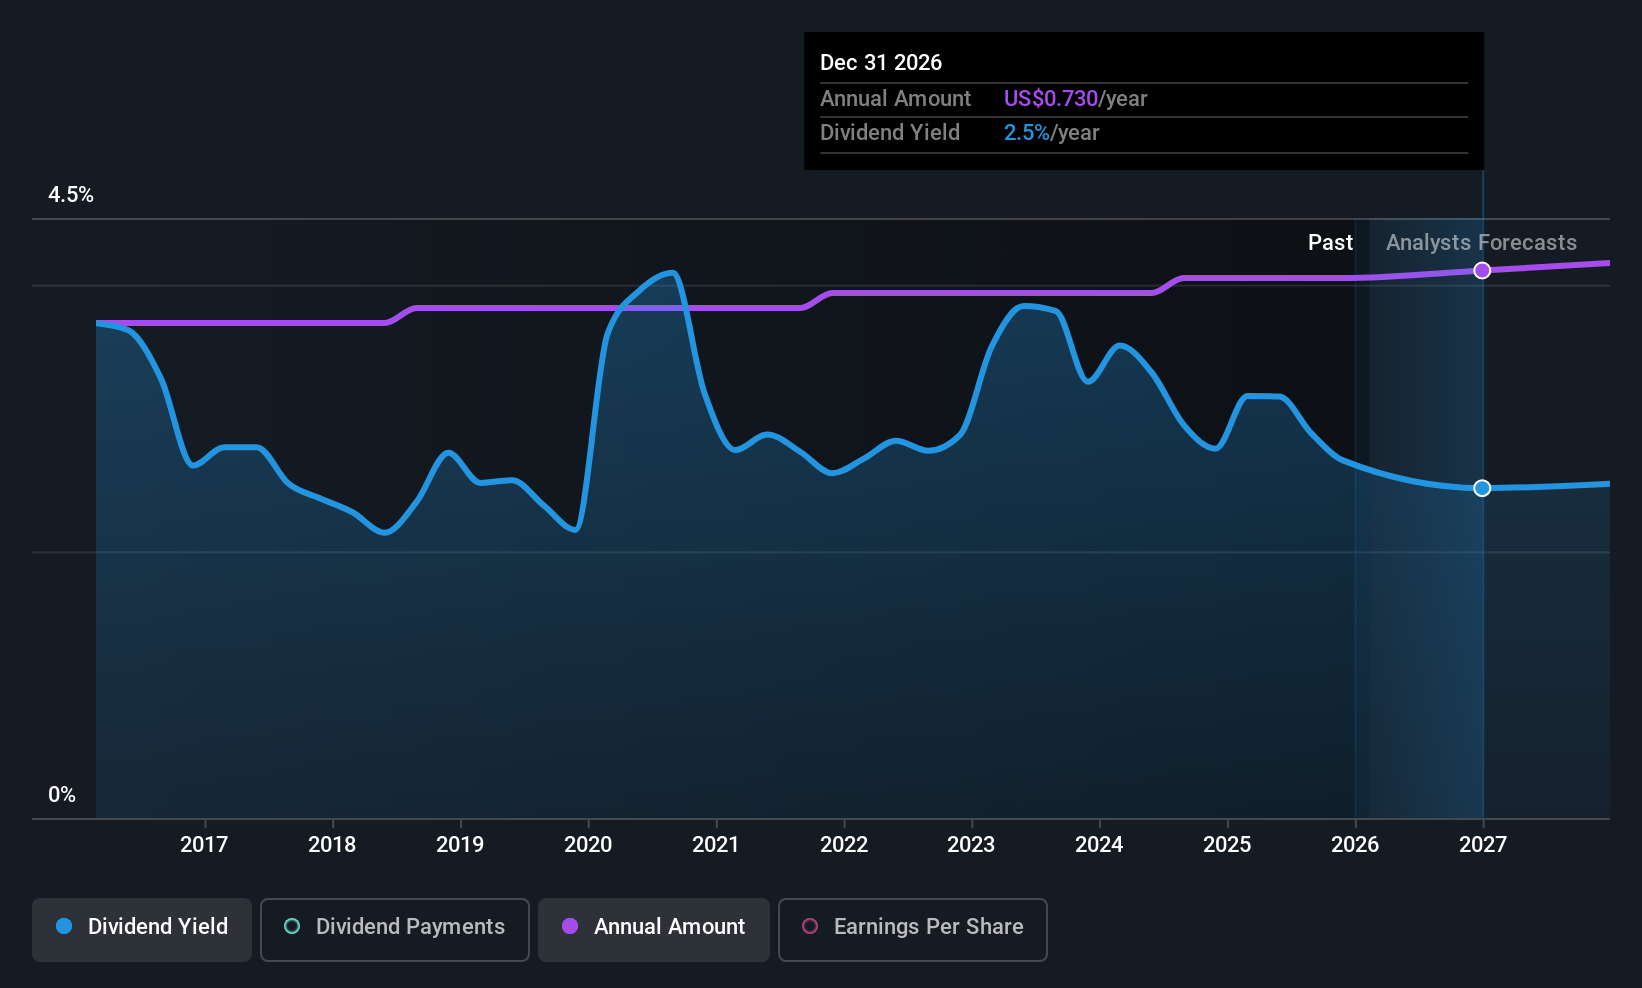Screen dimensions: 1642x988
Task: Select the purple Annual Amount marker at 2027
Action: click(1482, 270)
